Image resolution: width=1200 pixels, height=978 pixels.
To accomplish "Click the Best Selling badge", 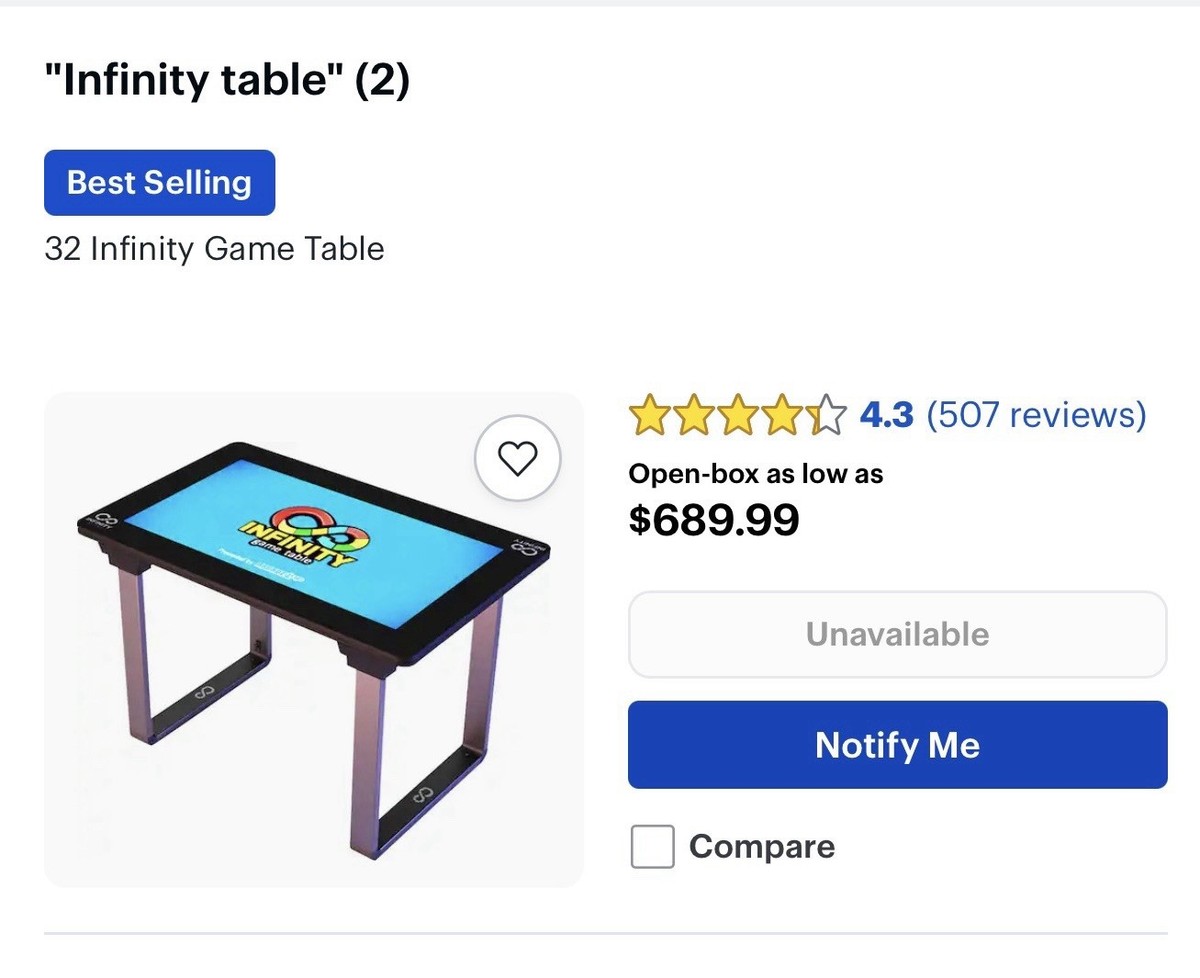I will tap(159, 183).
